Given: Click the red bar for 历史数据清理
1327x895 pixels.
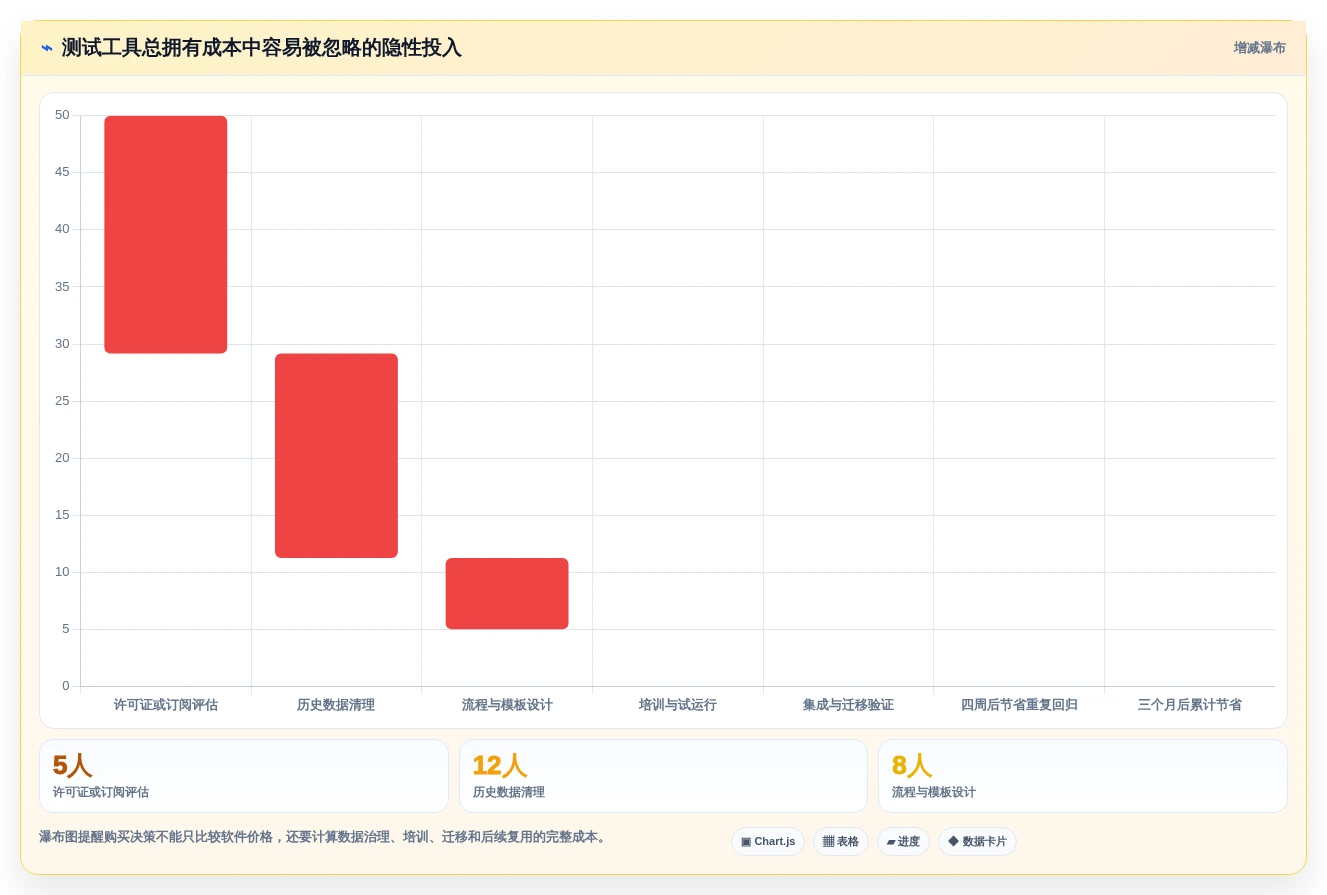Looking at the screenshot, I should point(336,456).
